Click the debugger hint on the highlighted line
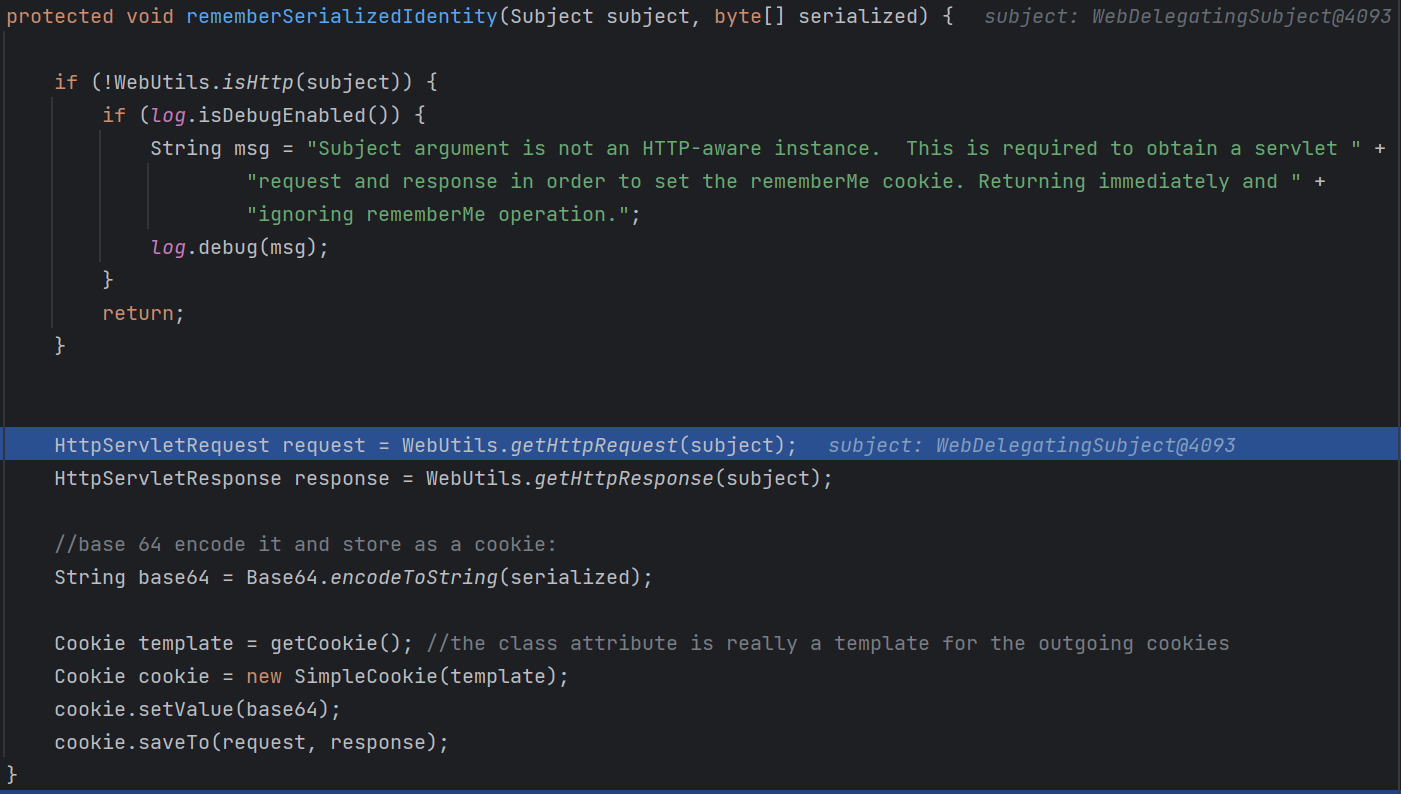The image size is (1401, 794). point(1032,445)
